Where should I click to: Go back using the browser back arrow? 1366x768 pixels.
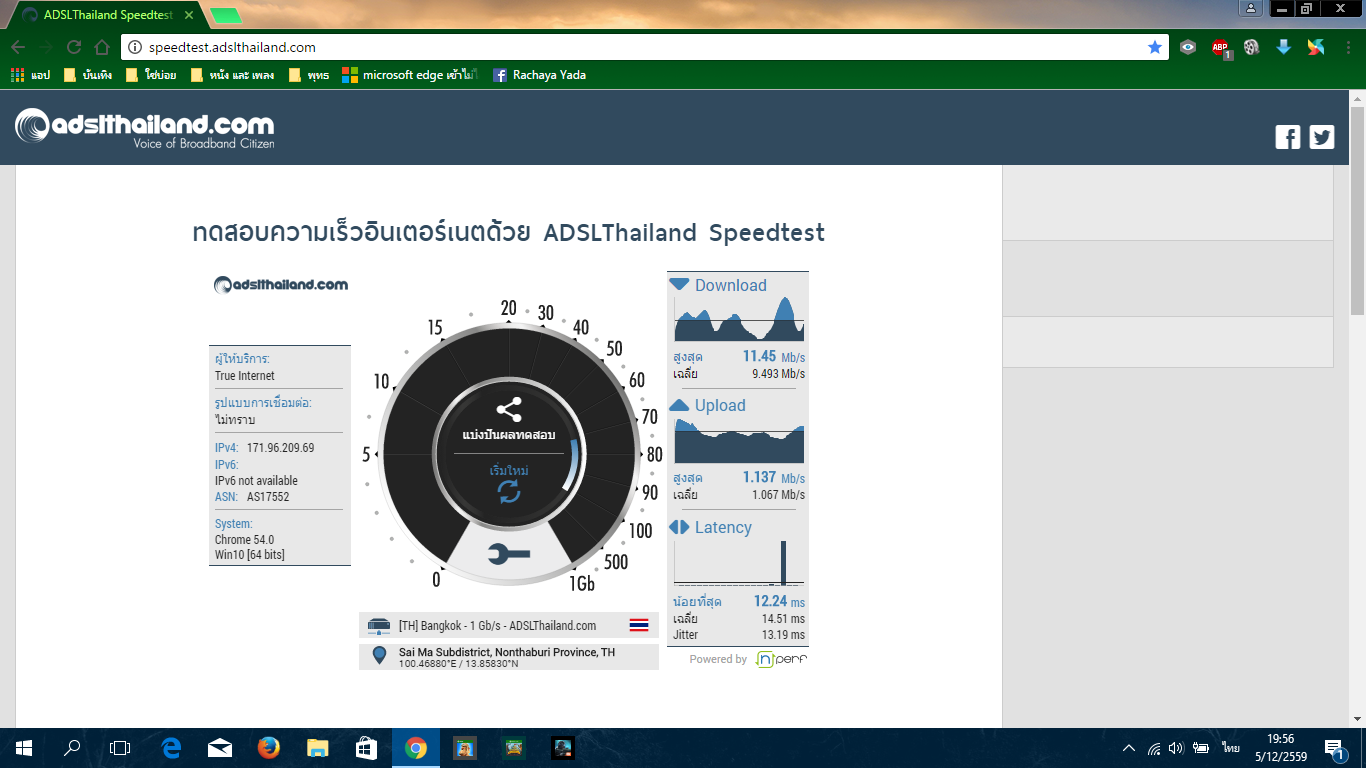tap(18, 47)
